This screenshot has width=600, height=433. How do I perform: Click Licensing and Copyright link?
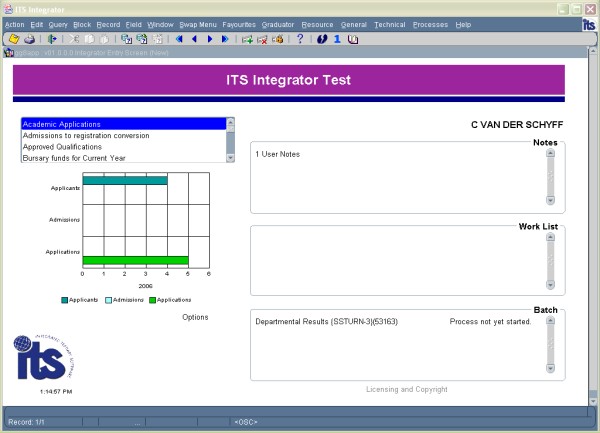pyautogui.click(x=407, y=389)
